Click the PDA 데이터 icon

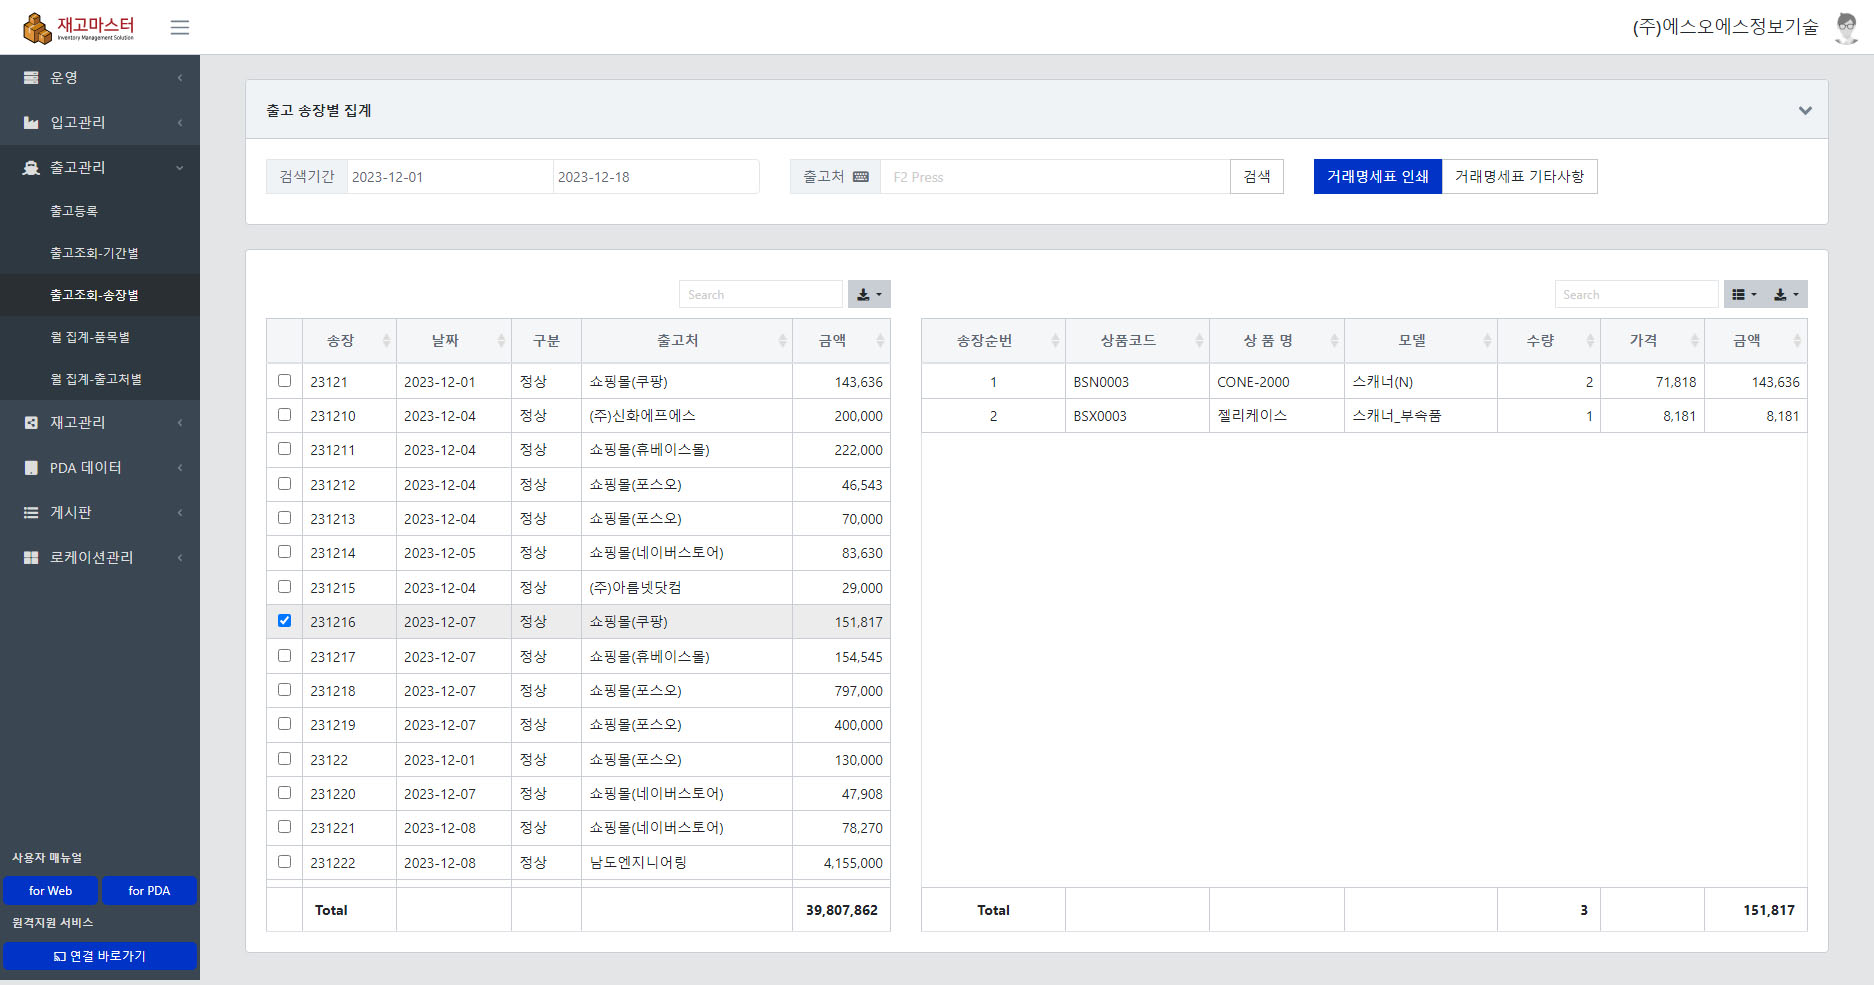click(x=31, y=467)
